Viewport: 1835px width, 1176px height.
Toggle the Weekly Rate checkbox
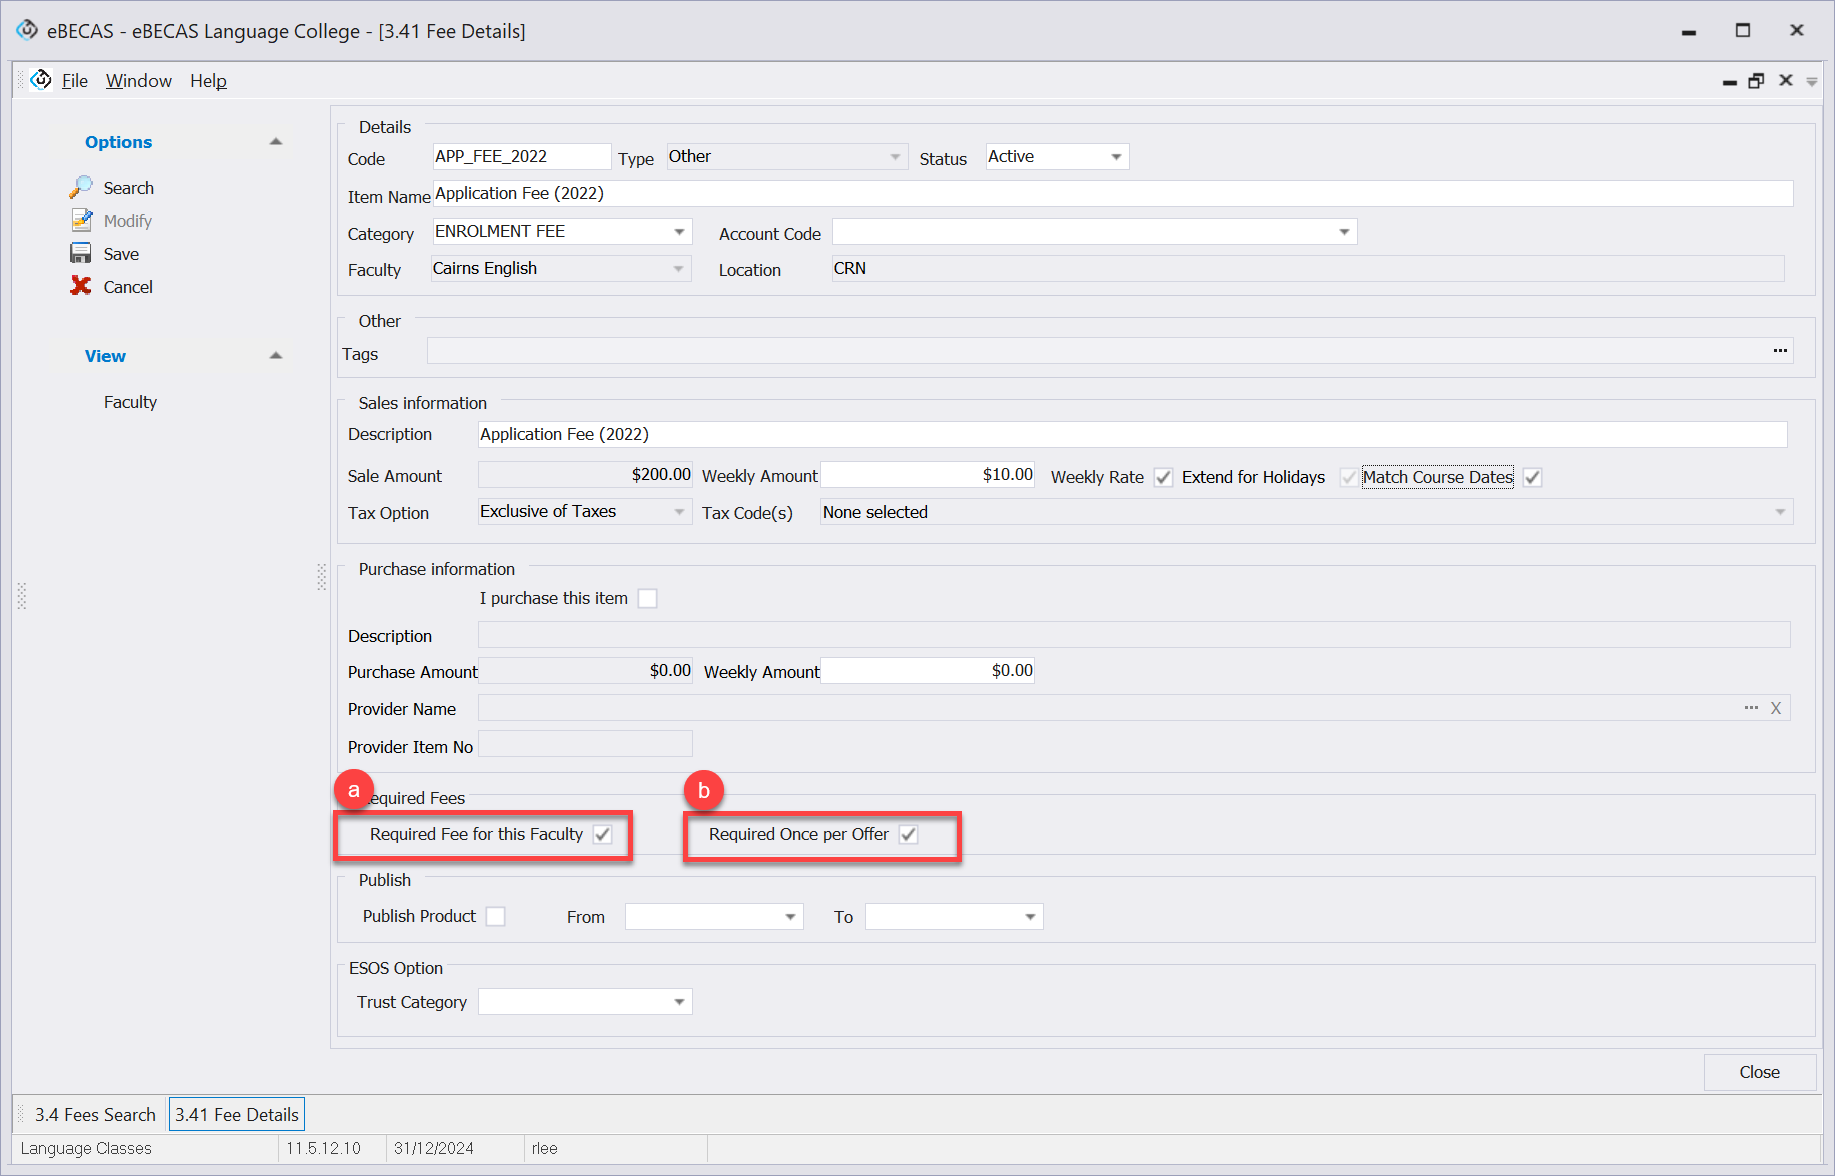(x=1163, y=478)
